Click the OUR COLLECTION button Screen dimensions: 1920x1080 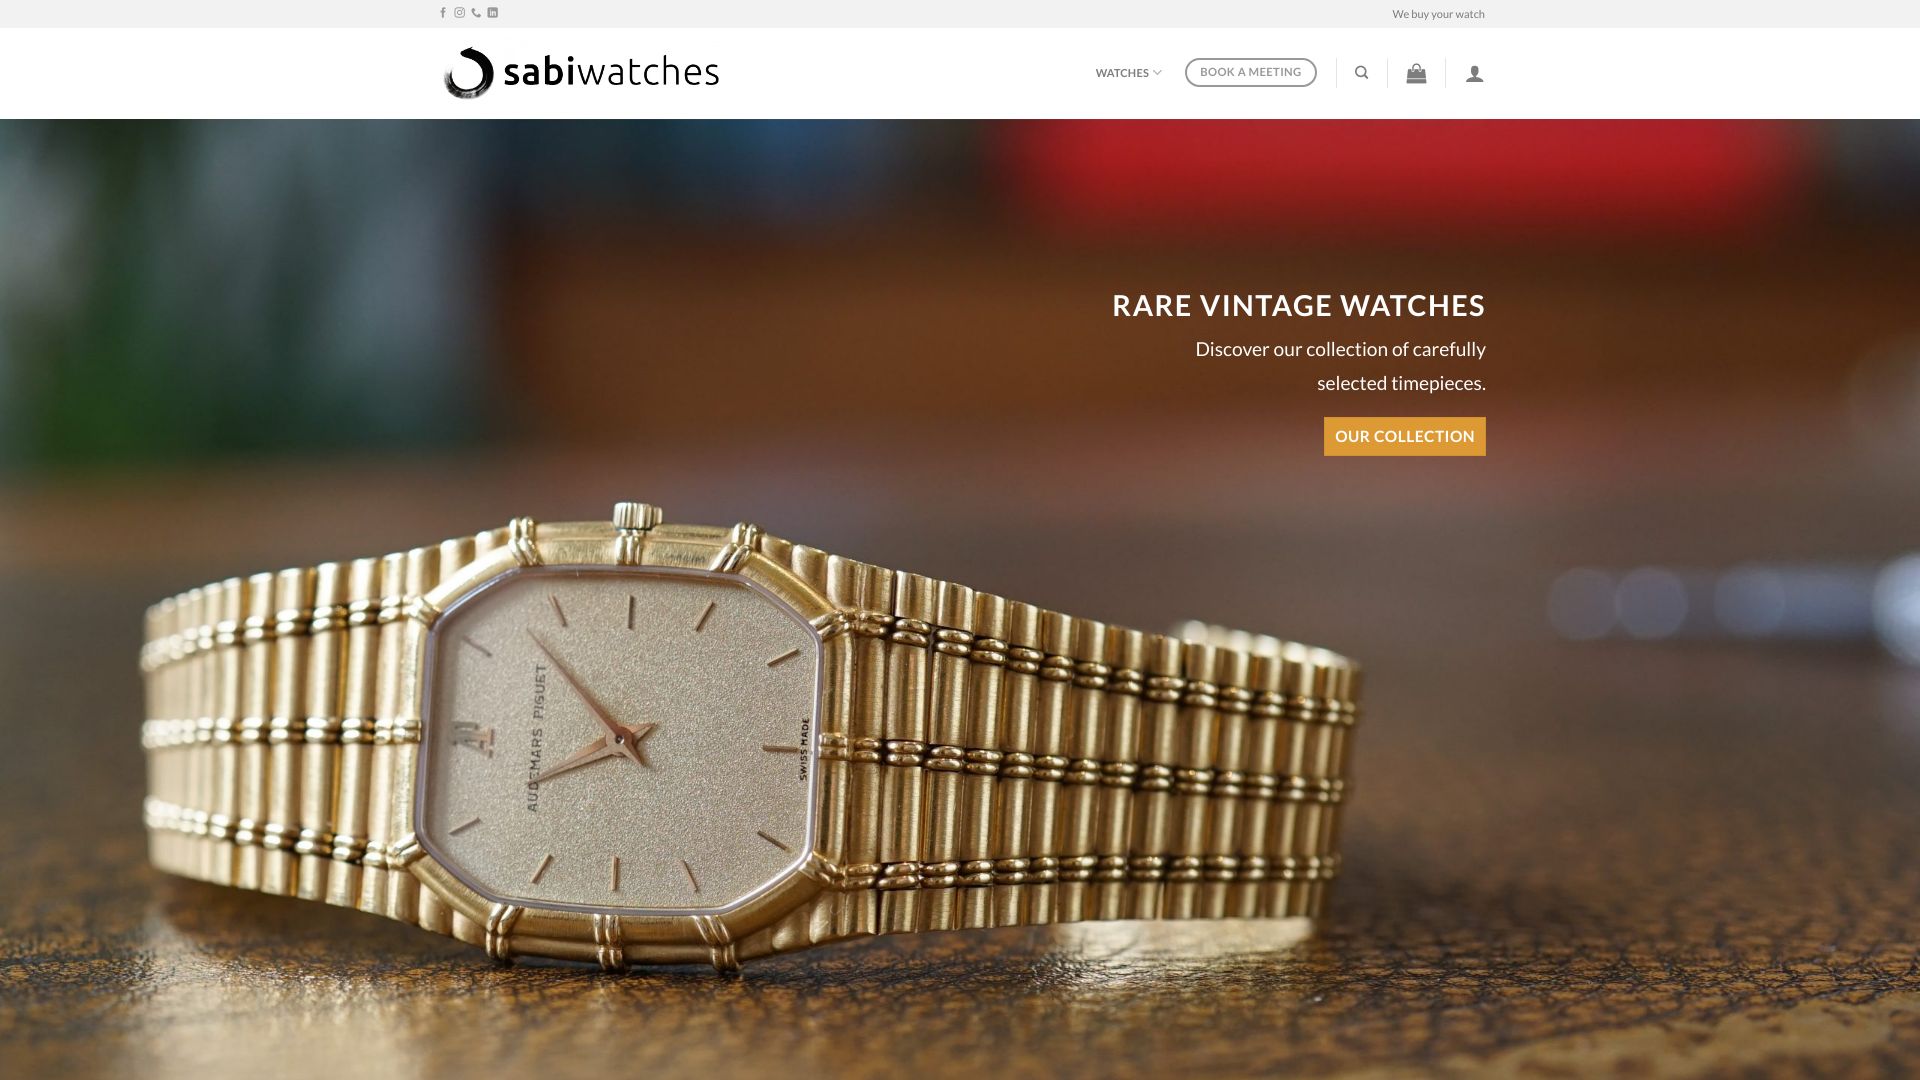pyautogui.click(x=1405, y=436)
